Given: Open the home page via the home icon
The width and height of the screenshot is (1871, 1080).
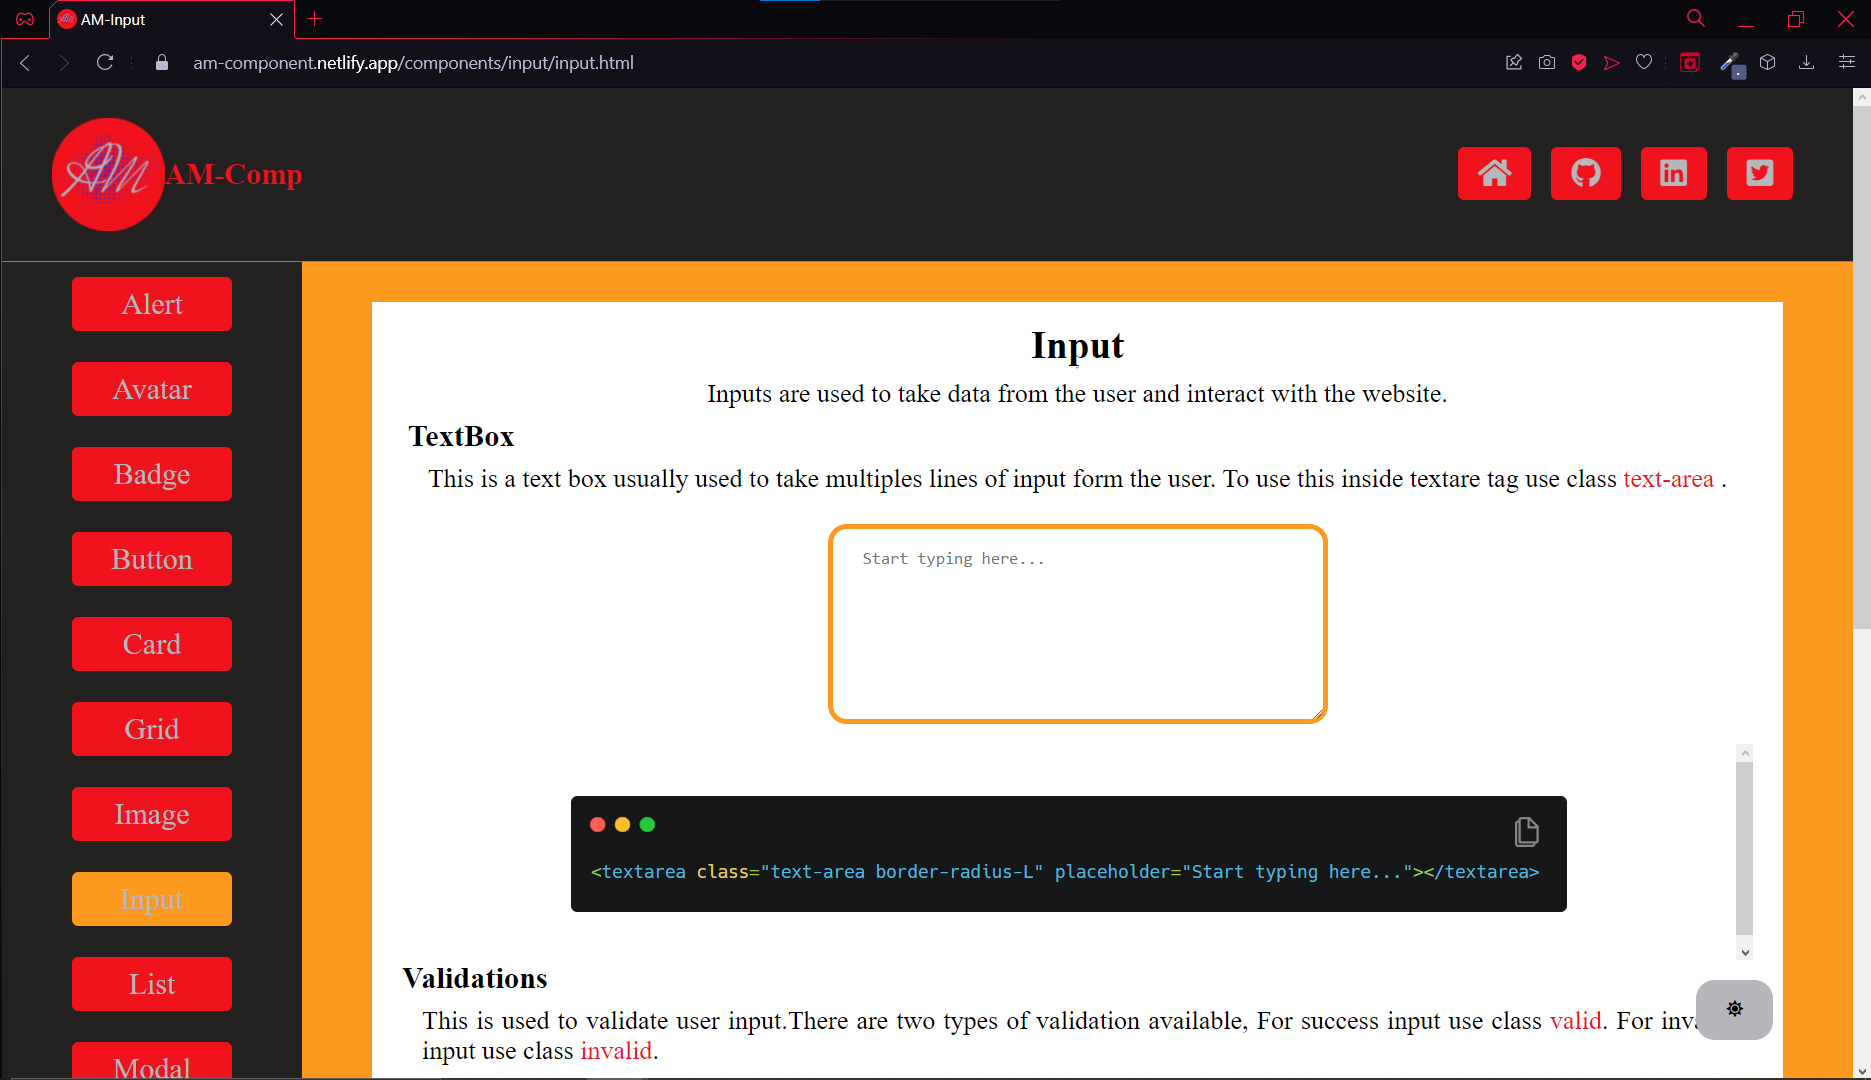Looking at the screenshot, I should 1494,173.
